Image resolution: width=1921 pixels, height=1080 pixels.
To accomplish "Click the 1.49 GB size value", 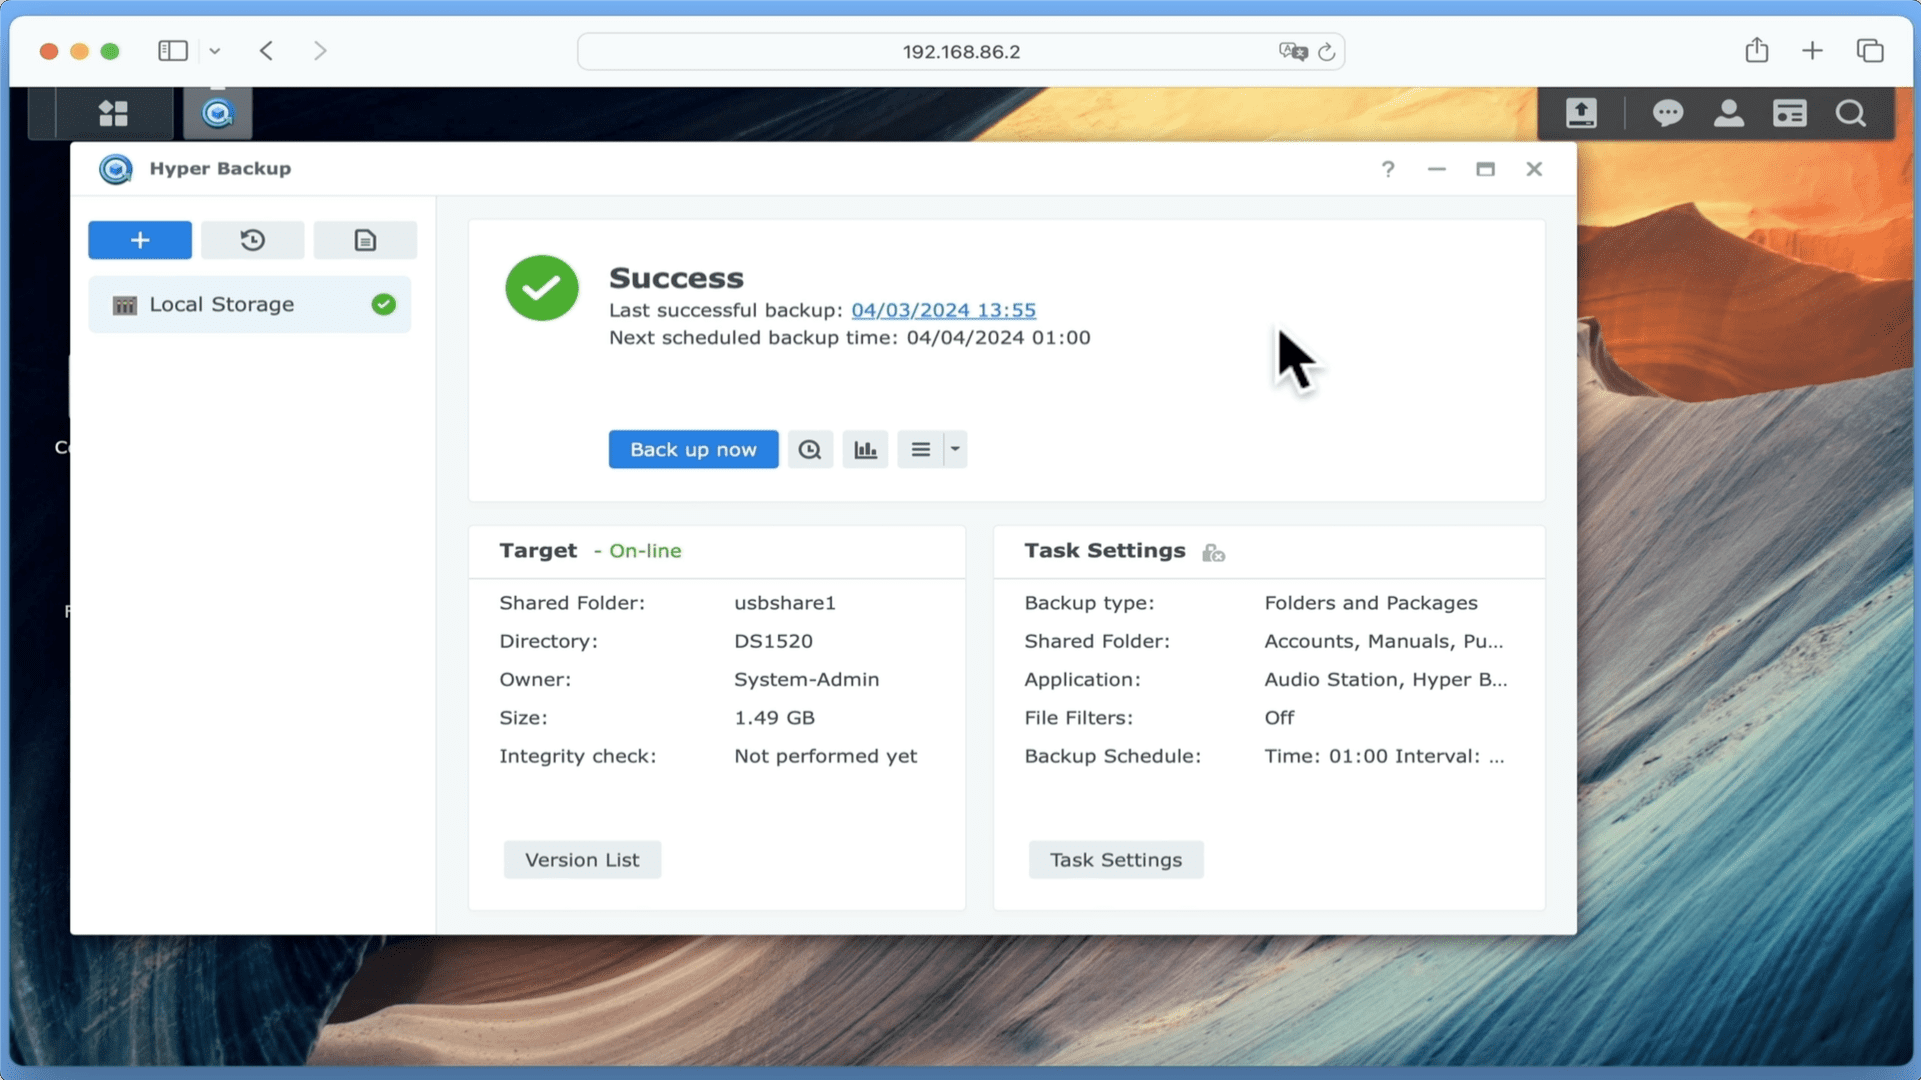I will point(774,718).
